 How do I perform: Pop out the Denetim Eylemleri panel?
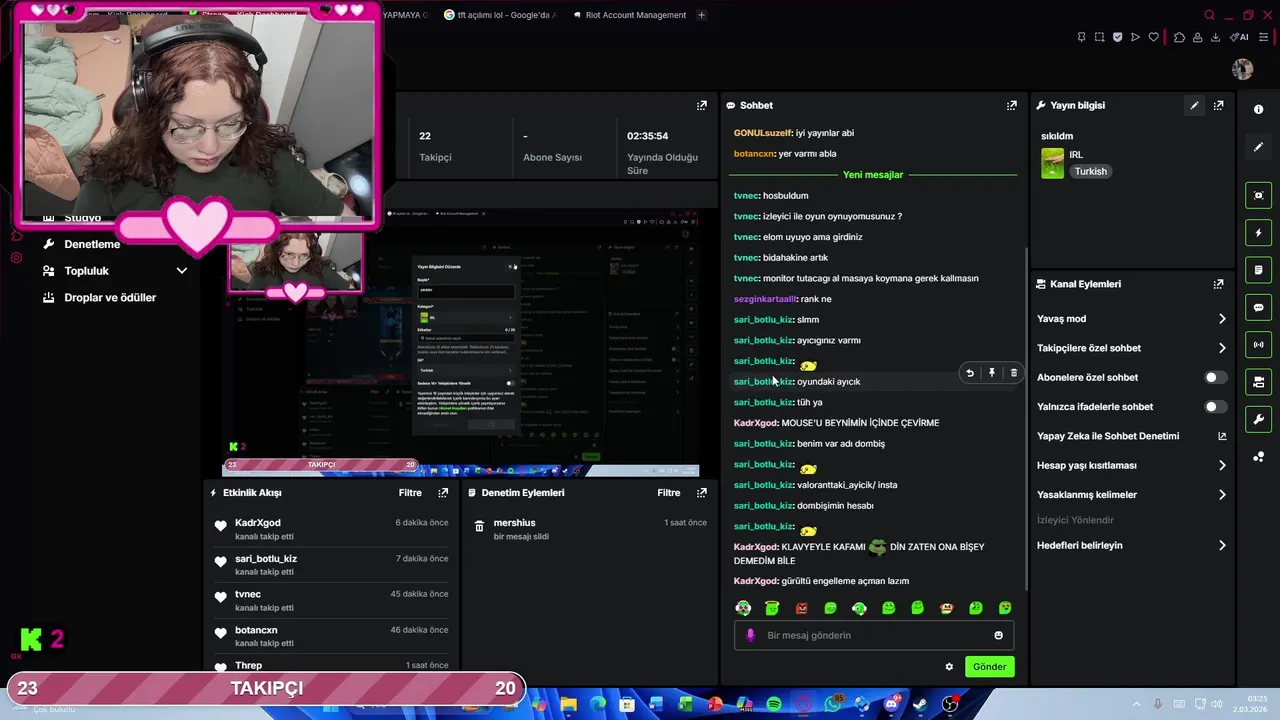point(701,493)
